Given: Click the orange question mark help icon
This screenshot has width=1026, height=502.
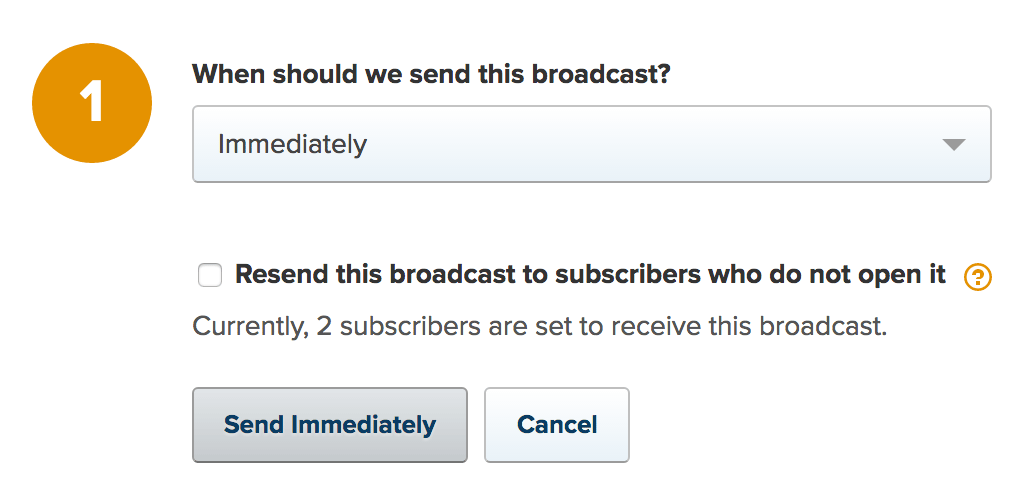Looking at the screenshot, I should [978, 278].
